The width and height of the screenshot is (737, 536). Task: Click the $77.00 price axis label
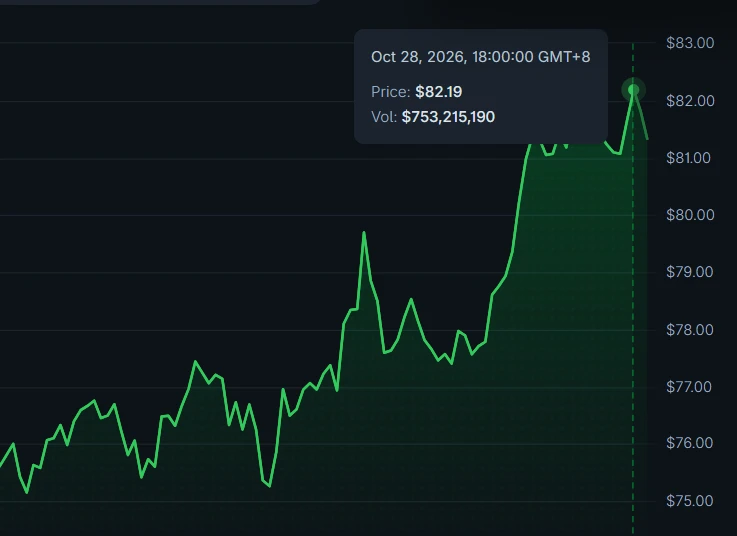click(689, 387)
